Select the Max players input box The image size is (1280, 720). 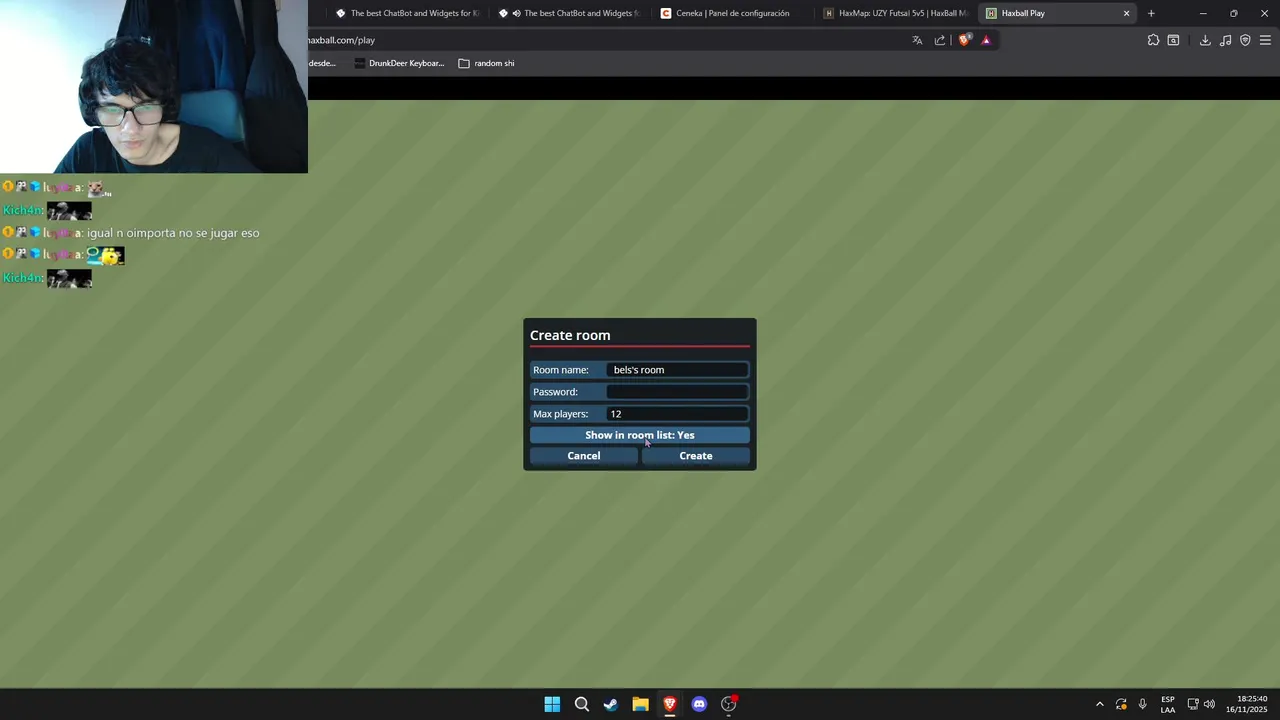[677, 414]
